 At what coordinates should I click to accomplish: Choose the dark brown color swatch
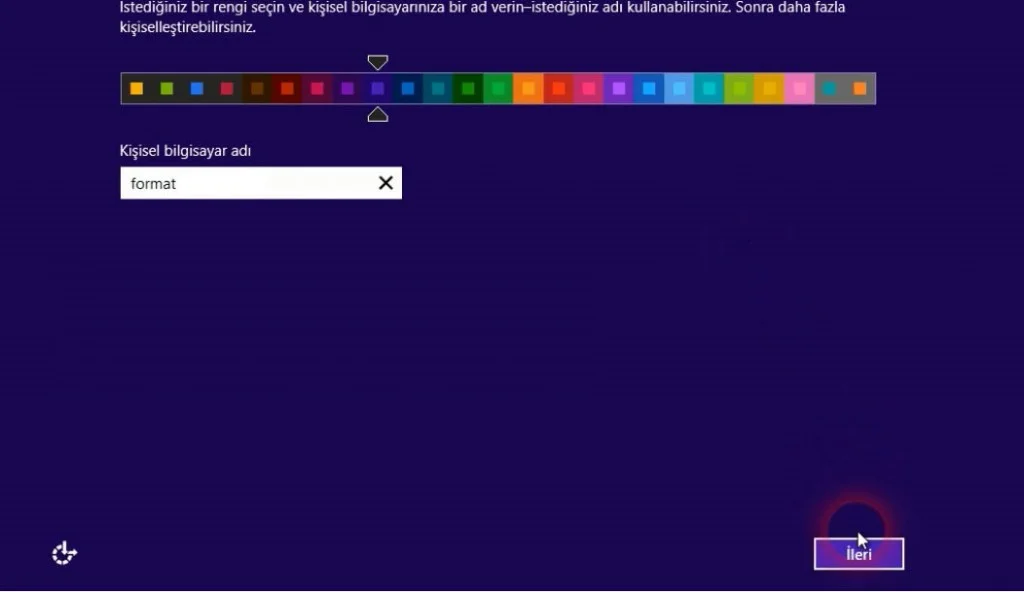[x=257, y=89]
